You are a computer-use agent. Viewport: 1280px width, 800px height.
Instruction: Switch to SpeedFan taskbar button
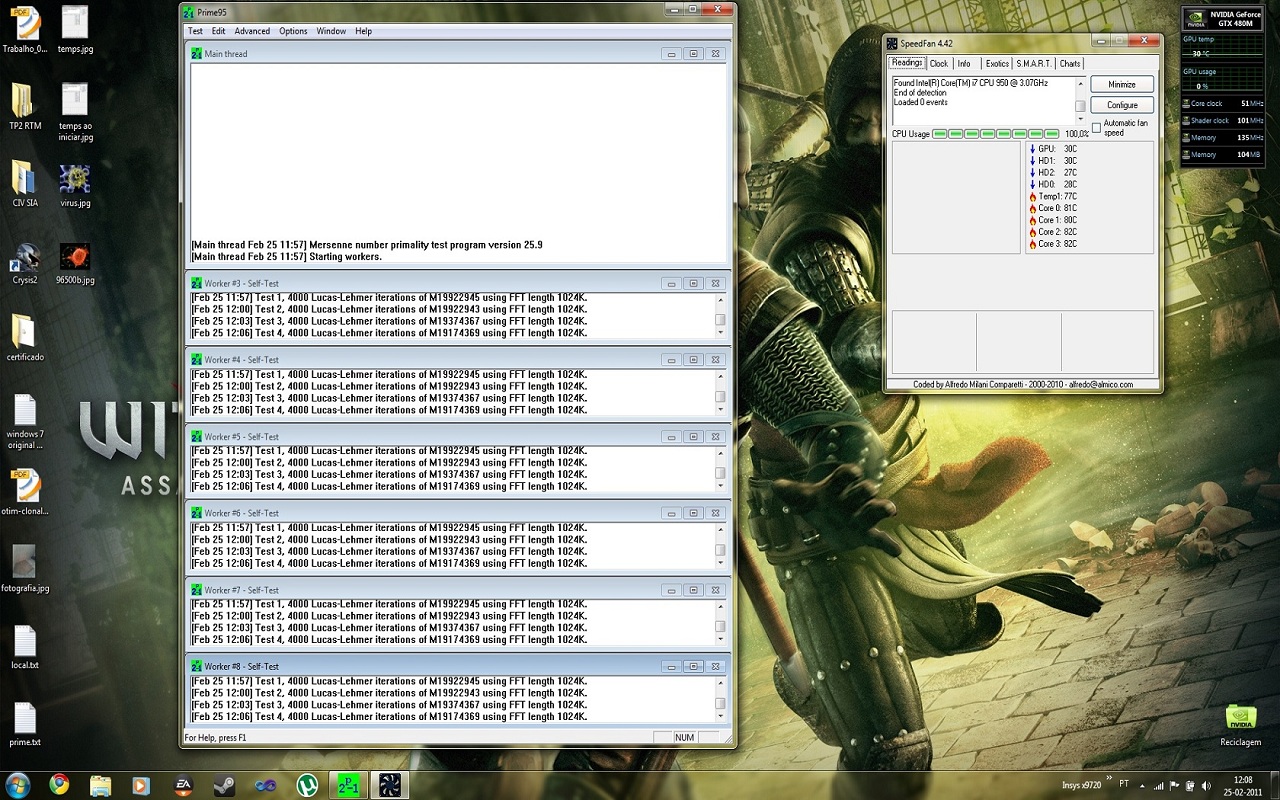pyautogui.click(x=389, y=785)
